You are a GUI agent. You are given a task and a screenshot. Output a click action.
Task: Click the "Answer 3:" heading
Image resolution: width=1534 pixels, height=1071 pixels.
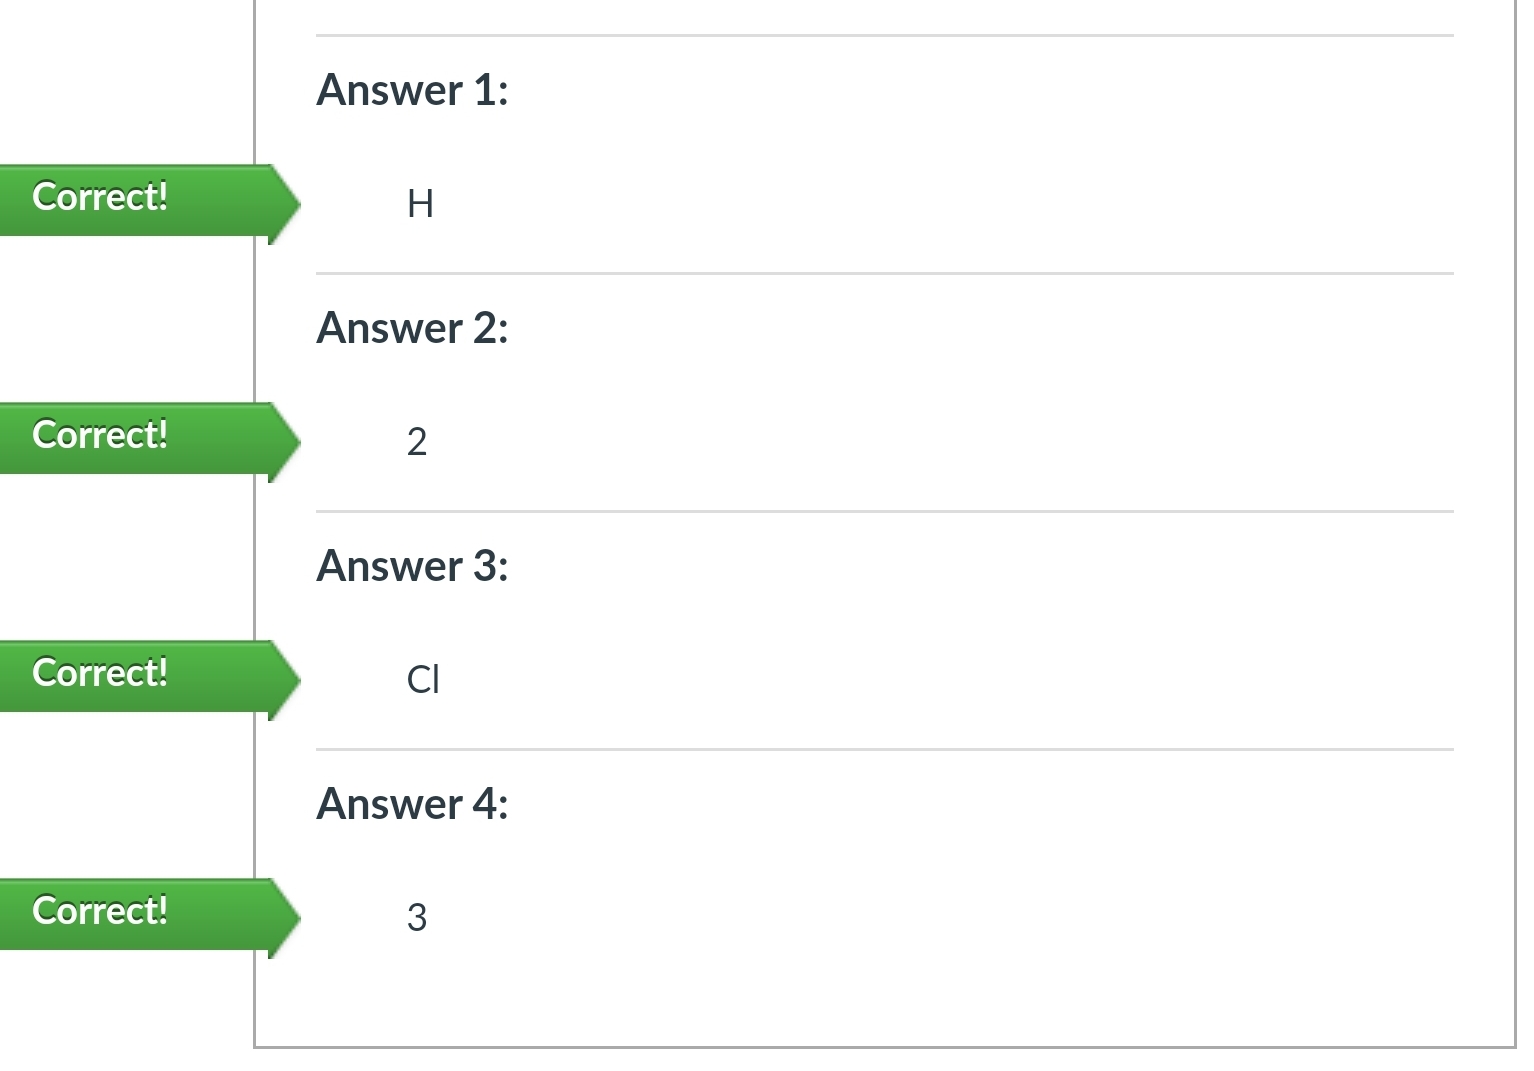[412, 567]
